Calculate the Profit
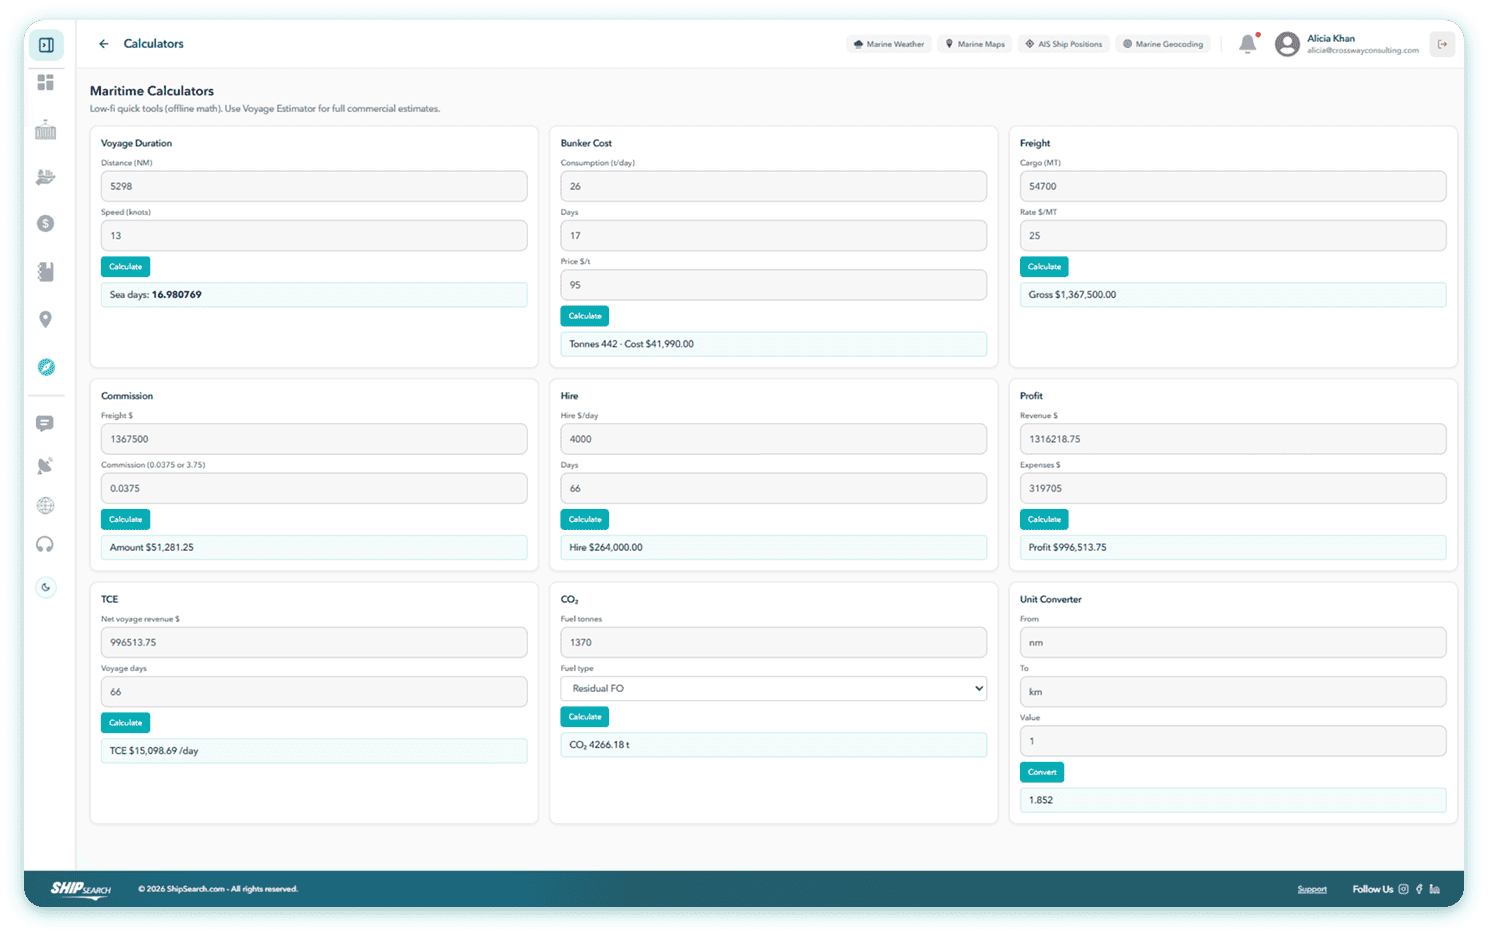Screen dimensions: 1488x935 click(x=1044, y=520)
